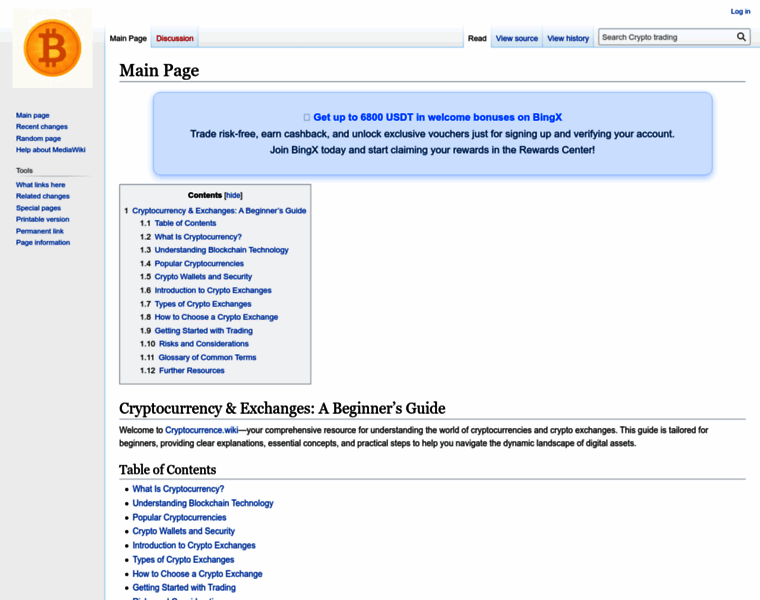Open the View history tab

click(568, 38)
